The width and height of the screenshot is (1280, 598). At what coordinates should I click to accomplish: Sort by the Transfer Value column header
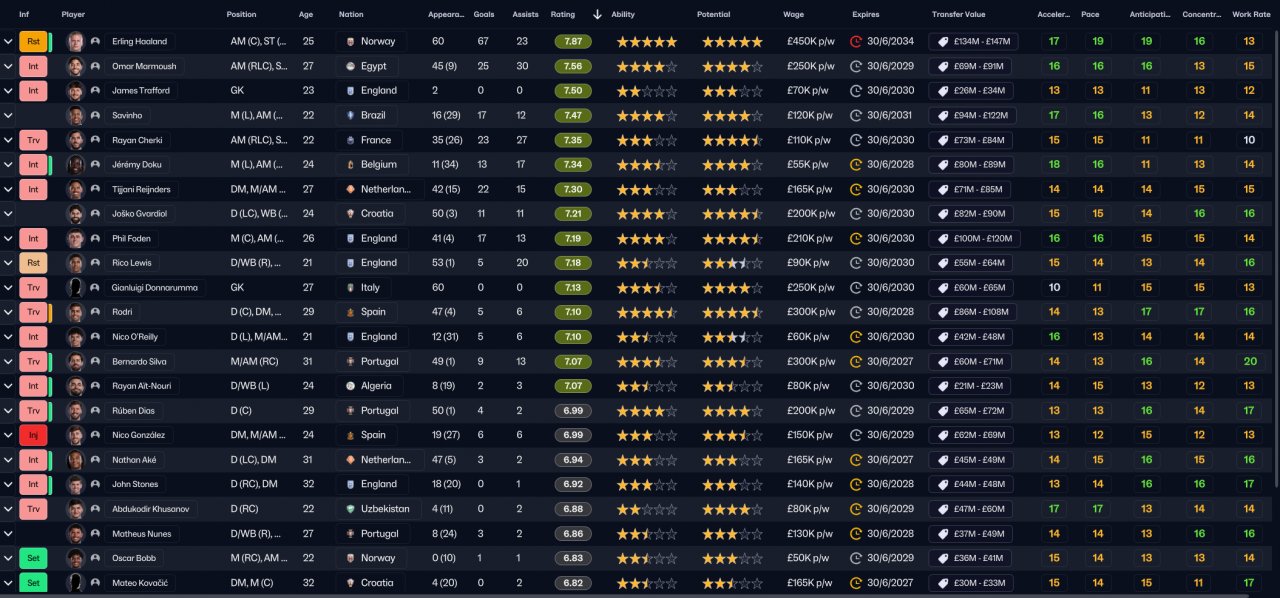click(x=959, y=15)
